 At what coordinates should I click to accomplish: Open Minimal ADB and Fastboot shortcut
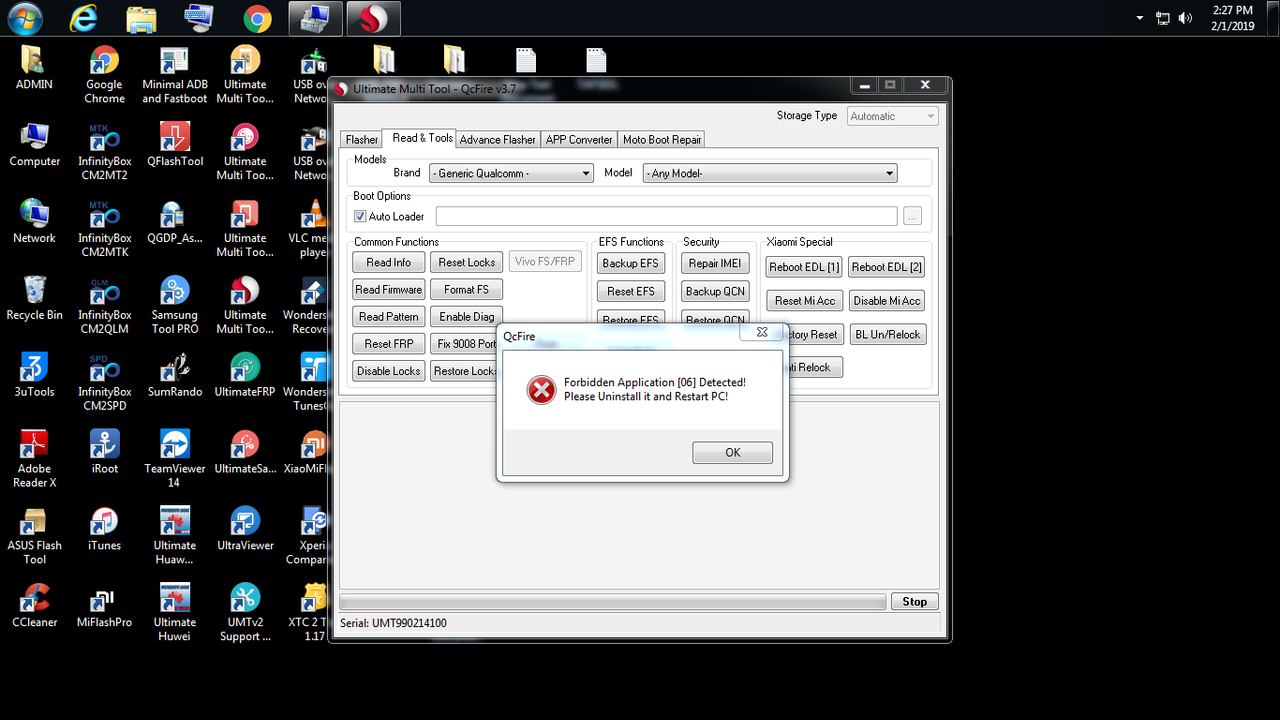pyautogui.click(x=175, y=75)
